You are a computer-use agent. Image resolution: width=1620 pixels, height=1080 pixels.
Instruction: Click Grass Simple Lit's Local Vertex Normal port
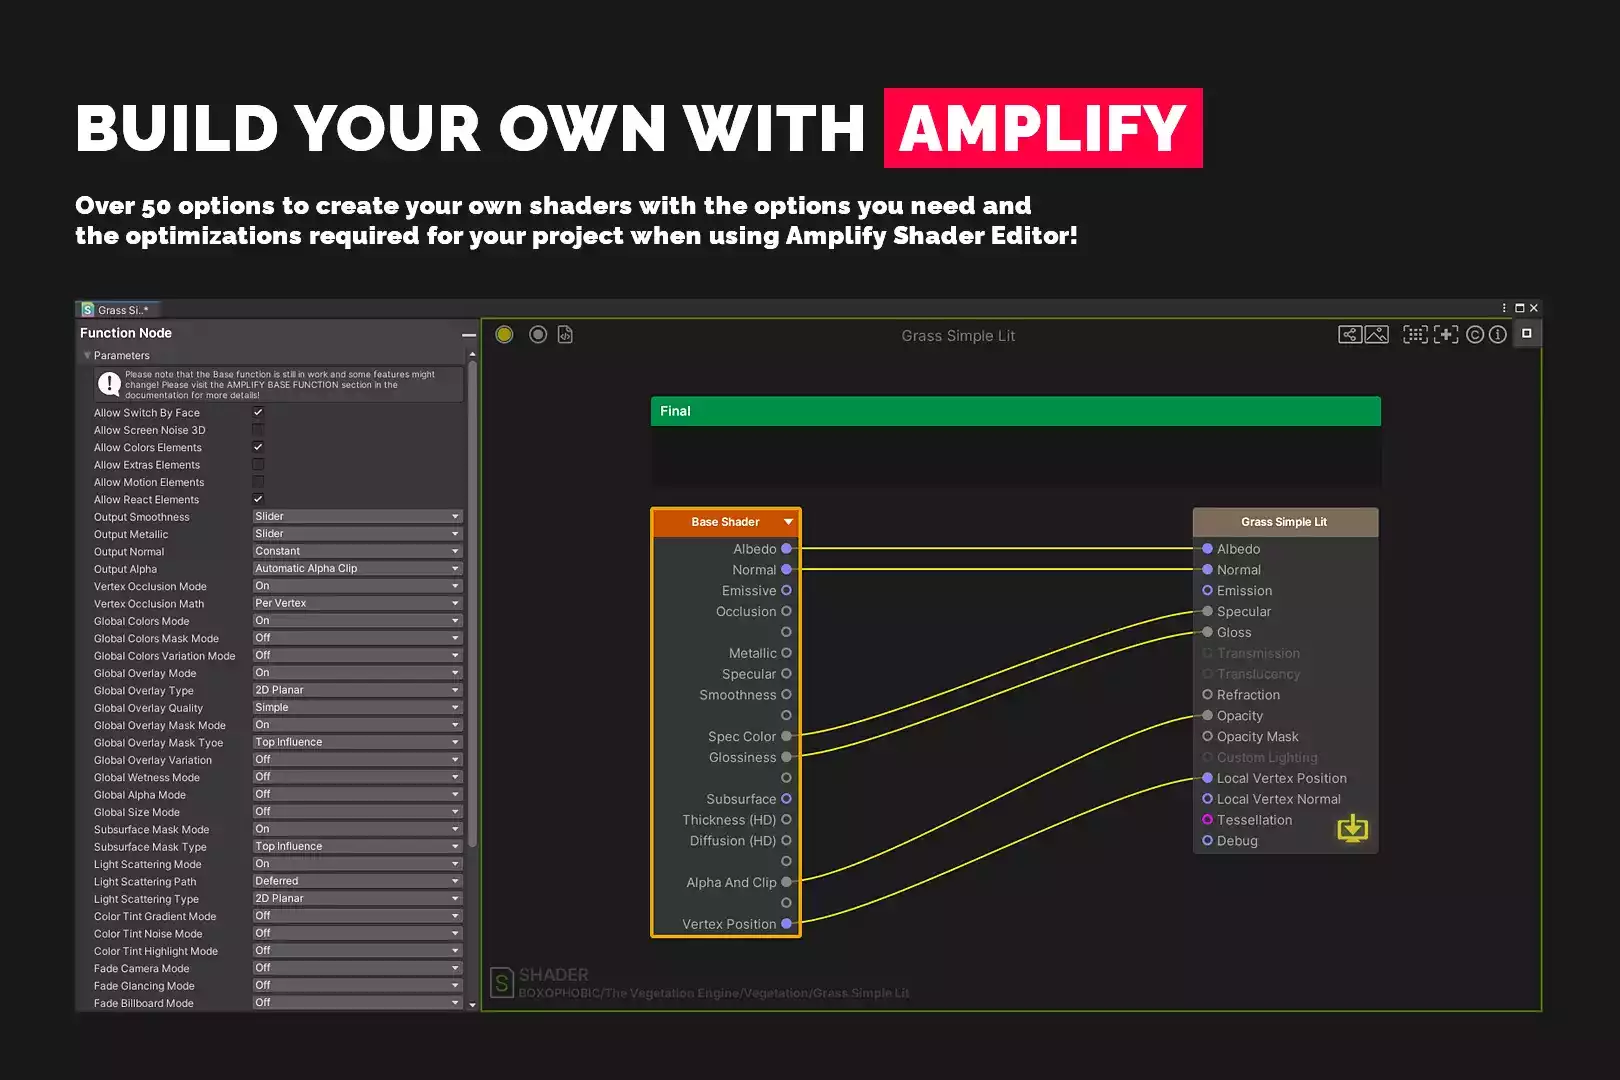click(1207, 799)
